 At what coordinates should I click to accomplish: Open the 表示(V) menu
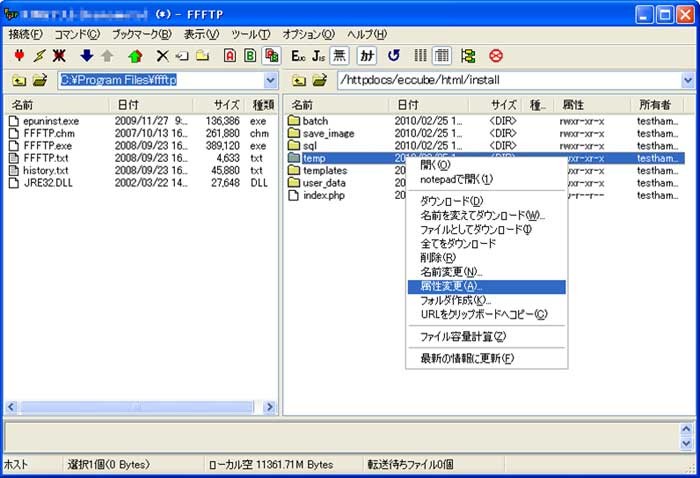[x=201, y=34]
